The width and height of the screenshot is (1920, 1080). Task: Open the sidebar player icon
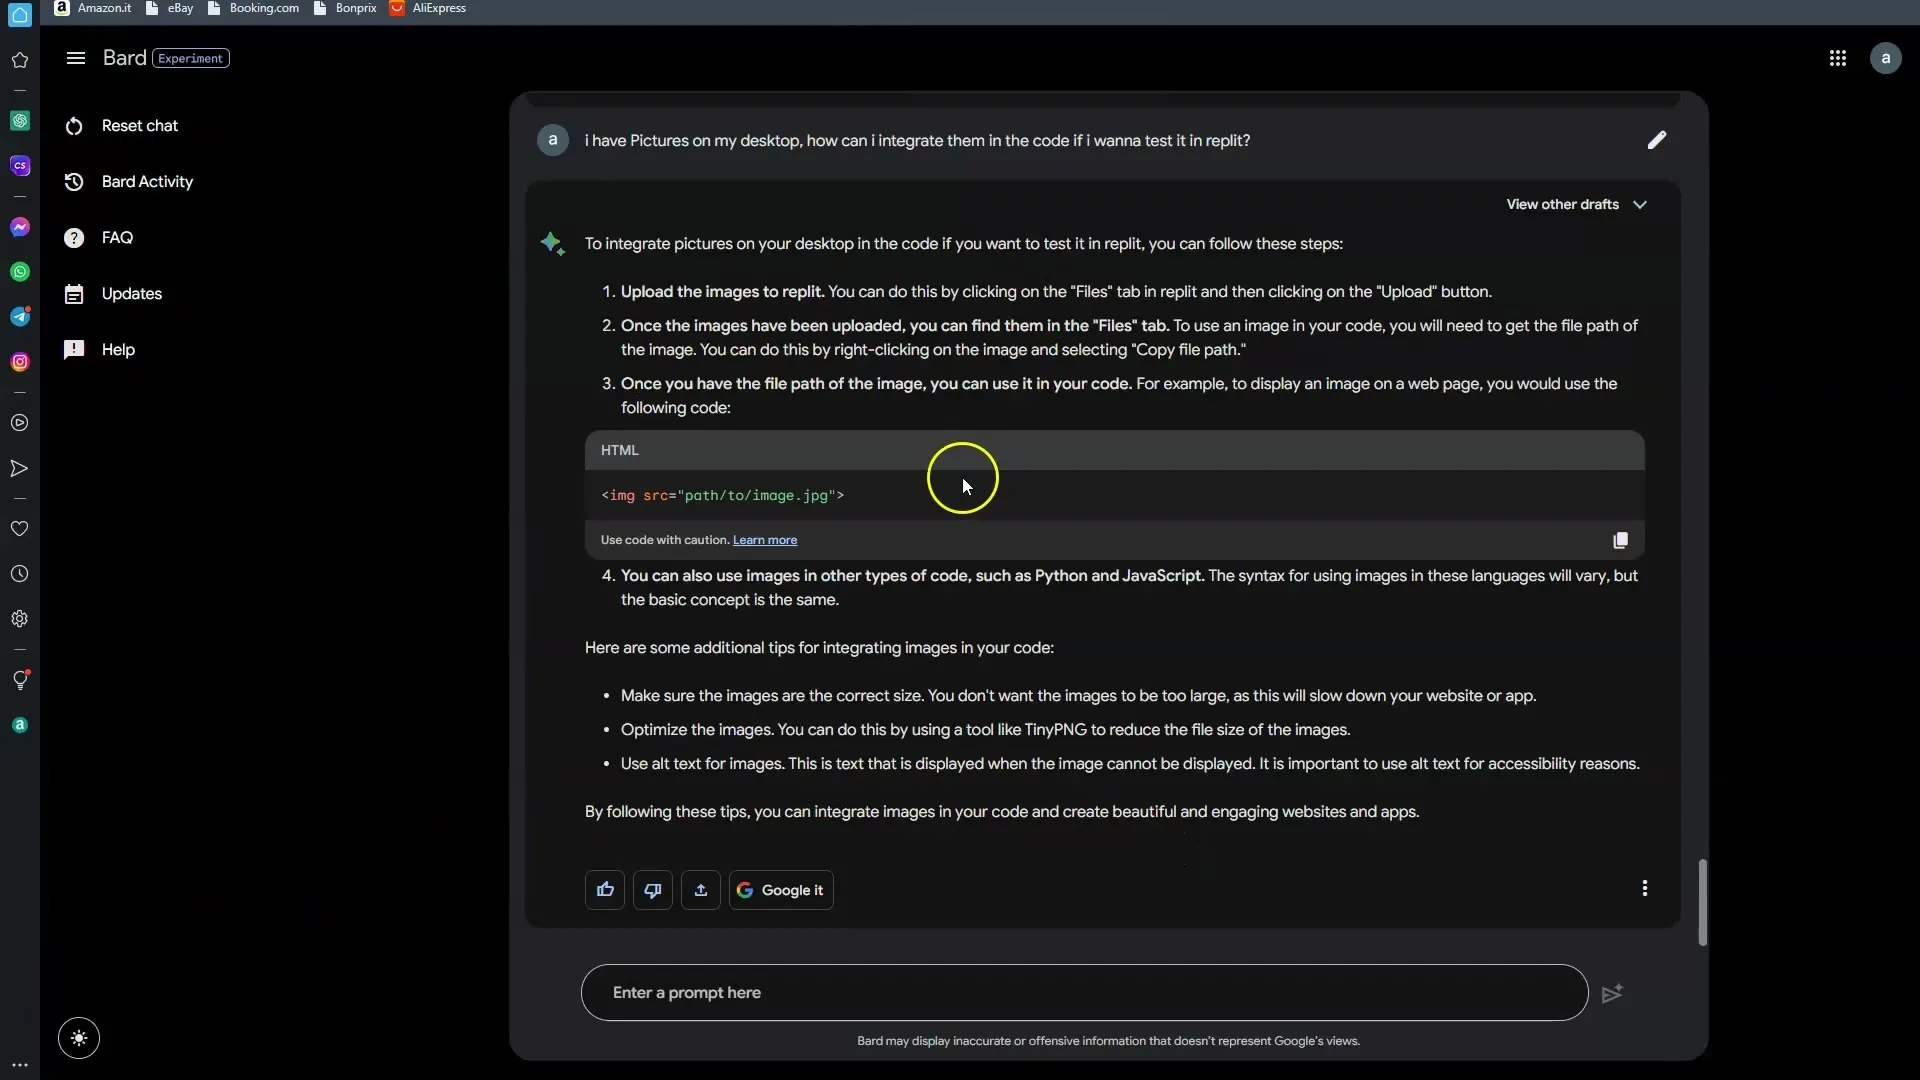[x=19, y=423]
